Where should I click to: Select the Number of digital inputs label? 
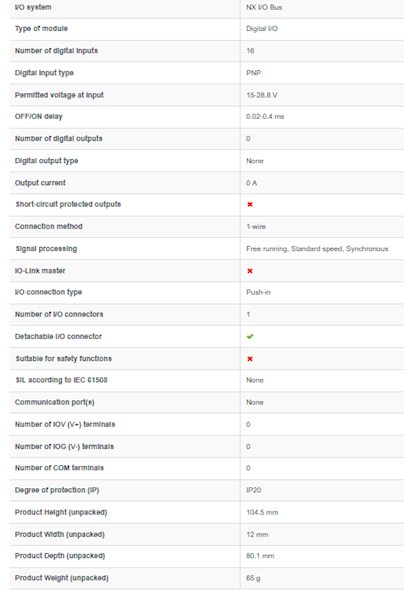pyautogui.click(x=56, y=51)
